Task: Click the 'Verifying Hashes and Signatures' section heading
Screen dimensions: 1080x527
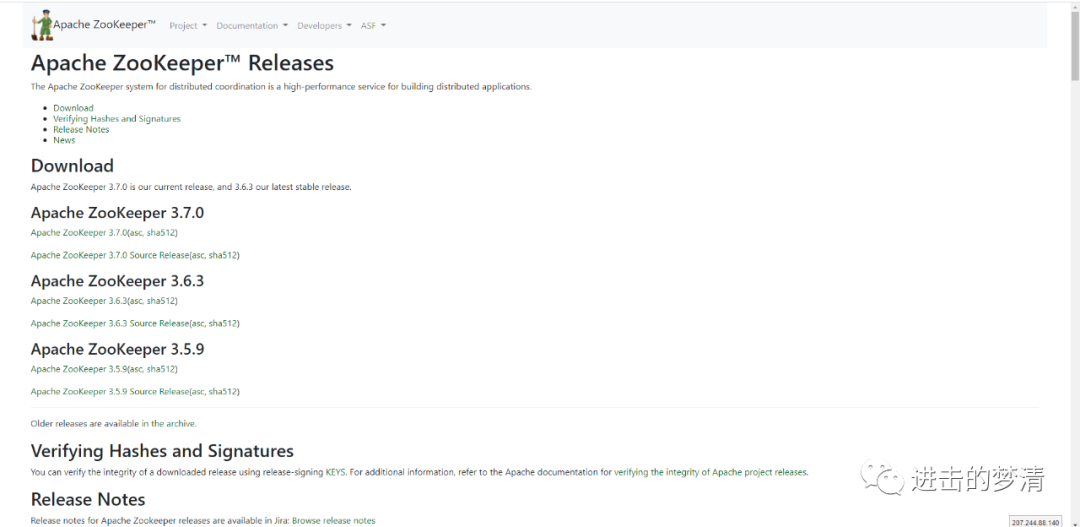Action: click(162, 451)
